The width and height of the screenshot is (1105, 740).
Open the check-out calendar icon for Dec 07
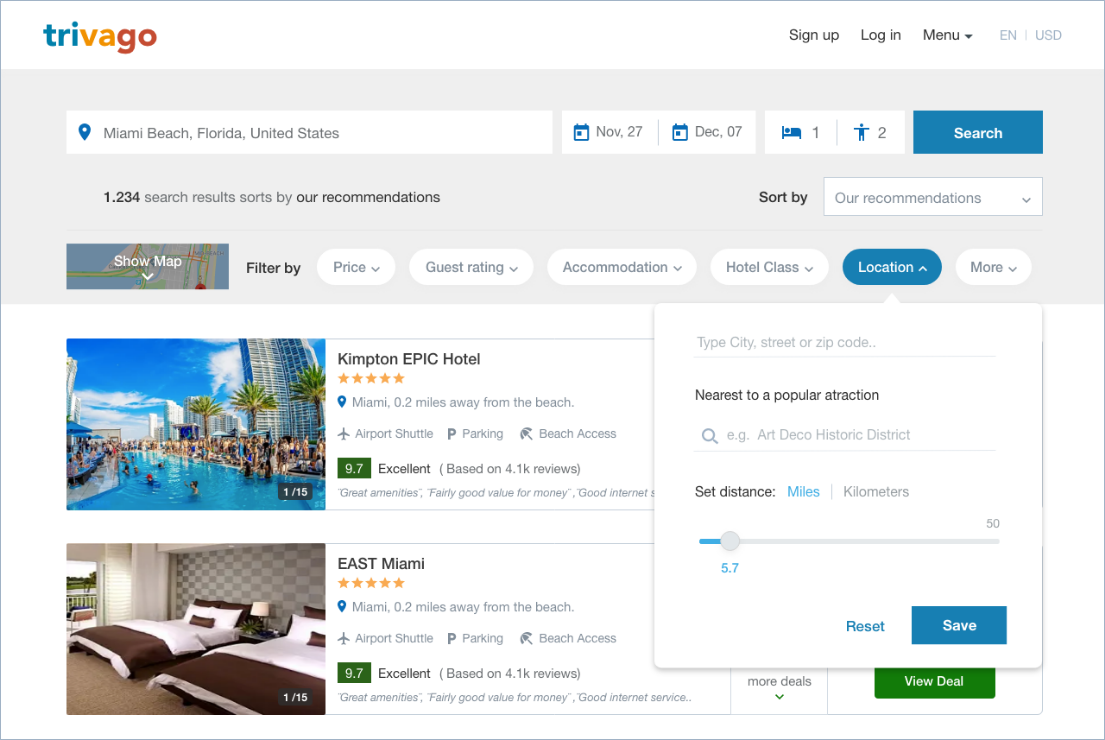679,132
